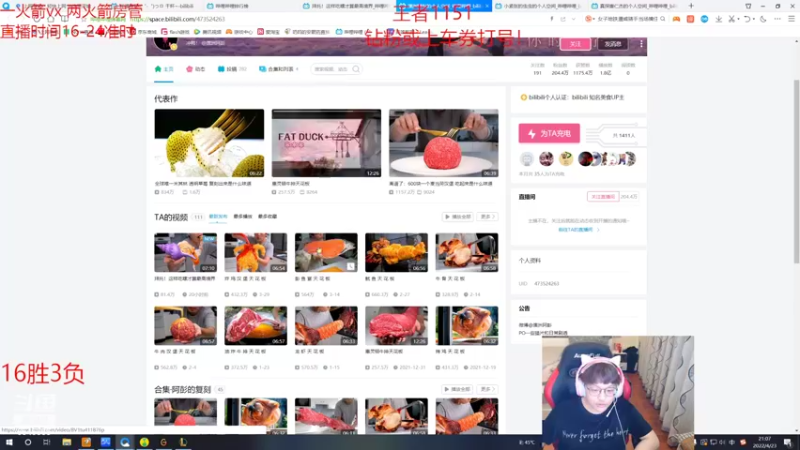This screenshot has height=450, width=800.
Task: Click the browser undo/restore arrow icon
Action: pos(747,19)
